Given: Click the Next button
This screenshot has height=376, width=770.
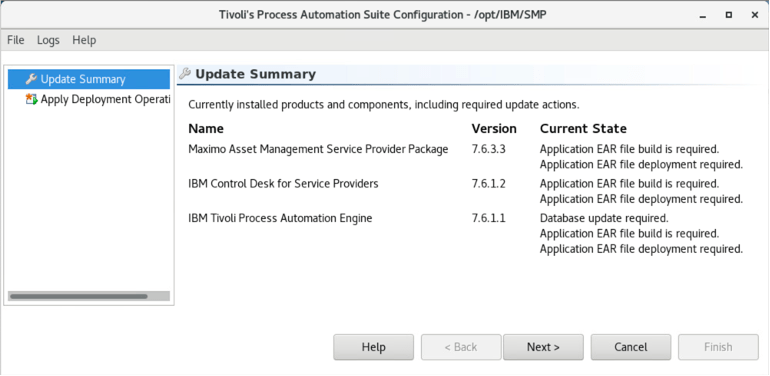Looking at the screenshot, I should click(543, 347).
